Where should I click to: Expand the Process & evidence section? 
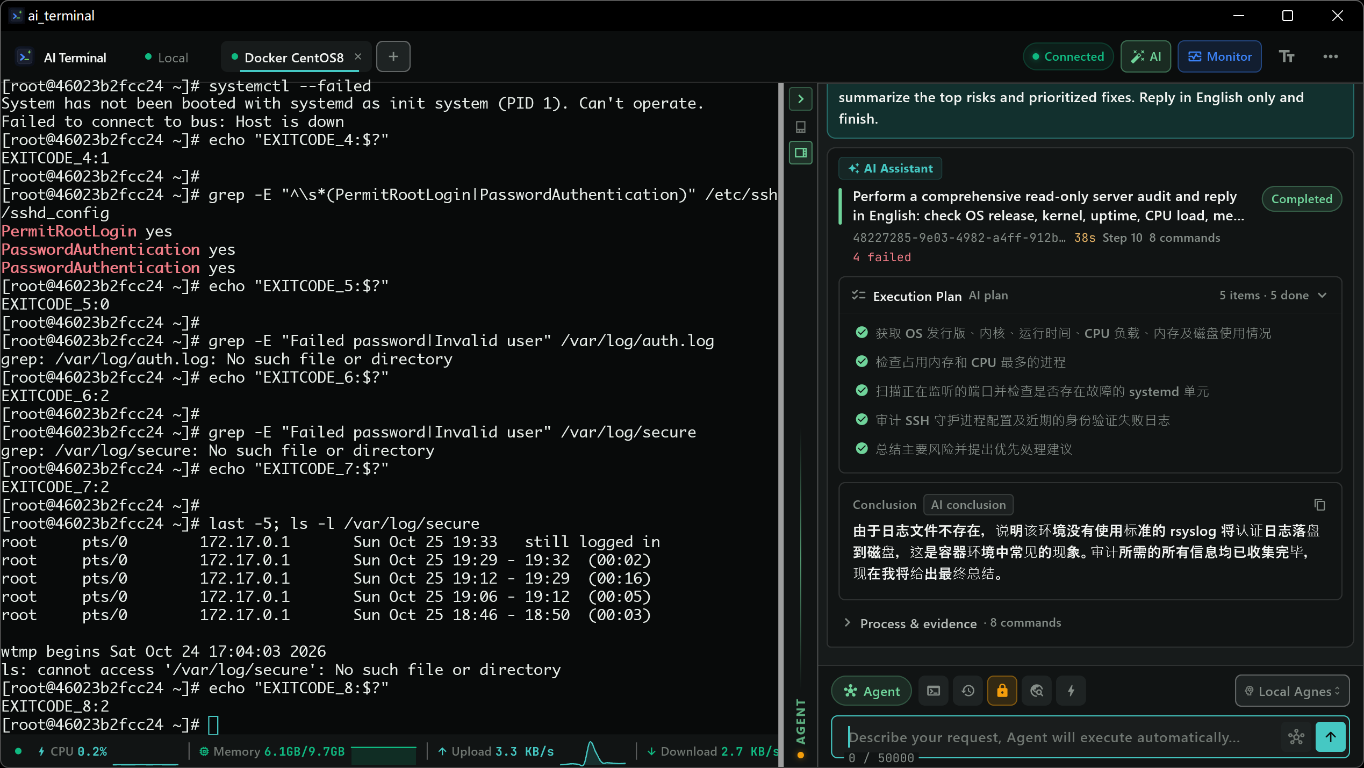coord(952,623)
